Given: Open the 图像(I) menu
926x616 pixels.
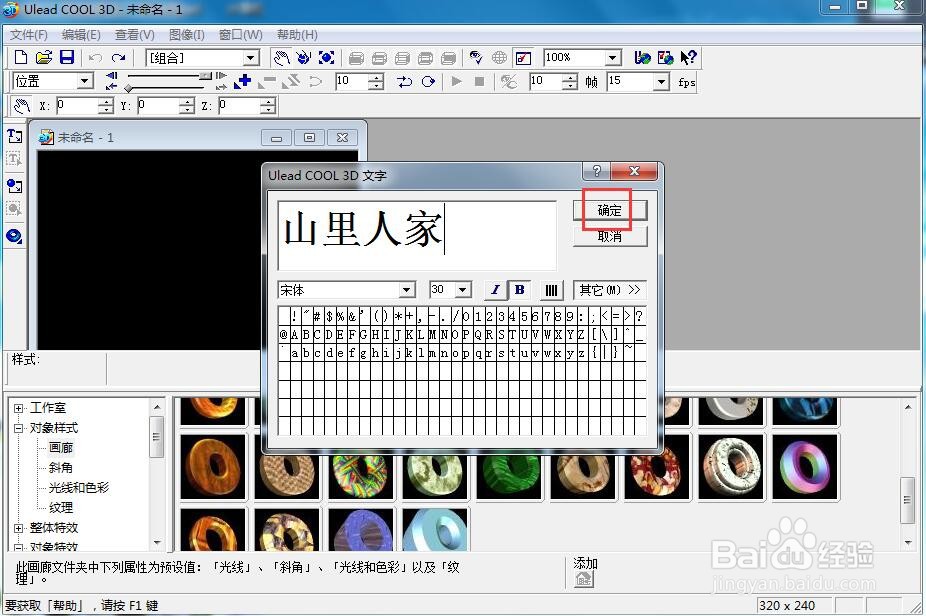Looking at the screenshot, I should coord(187,35).
